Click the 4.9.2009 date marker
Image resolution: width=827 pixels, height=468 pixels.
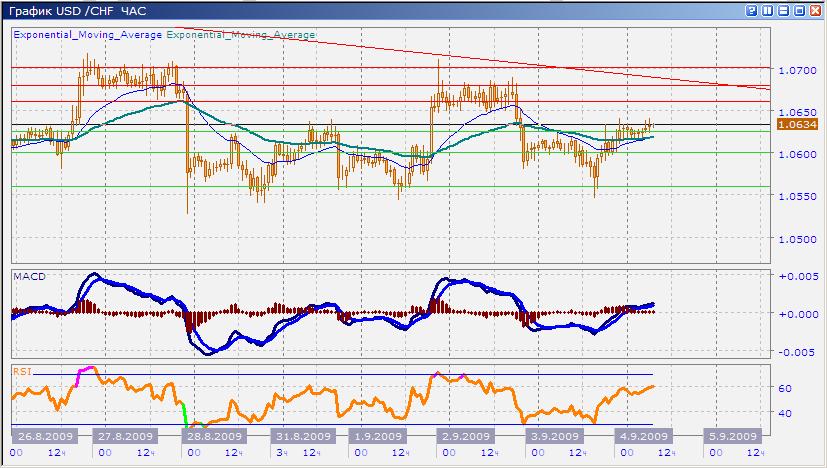coord(641,437)
